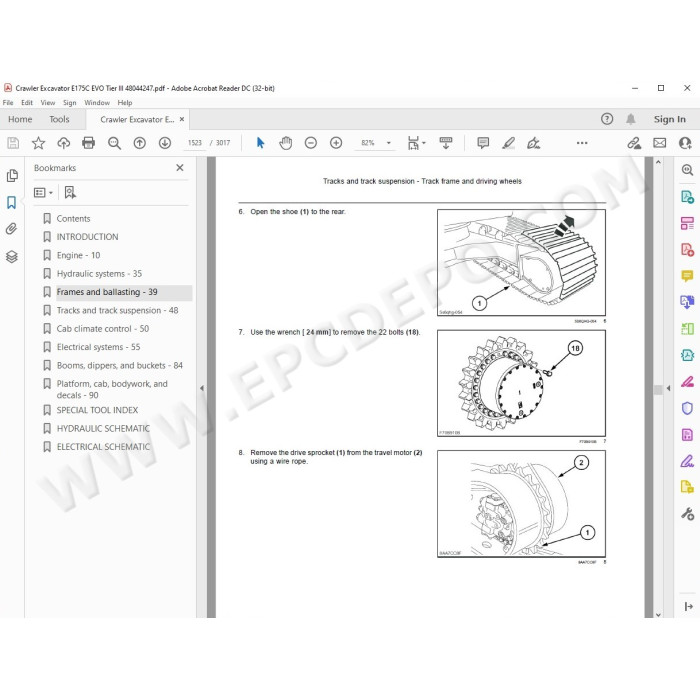Open Cab climate control - 50 bookmark
Viewport: 700px width, 700px height.
point(103,329)
